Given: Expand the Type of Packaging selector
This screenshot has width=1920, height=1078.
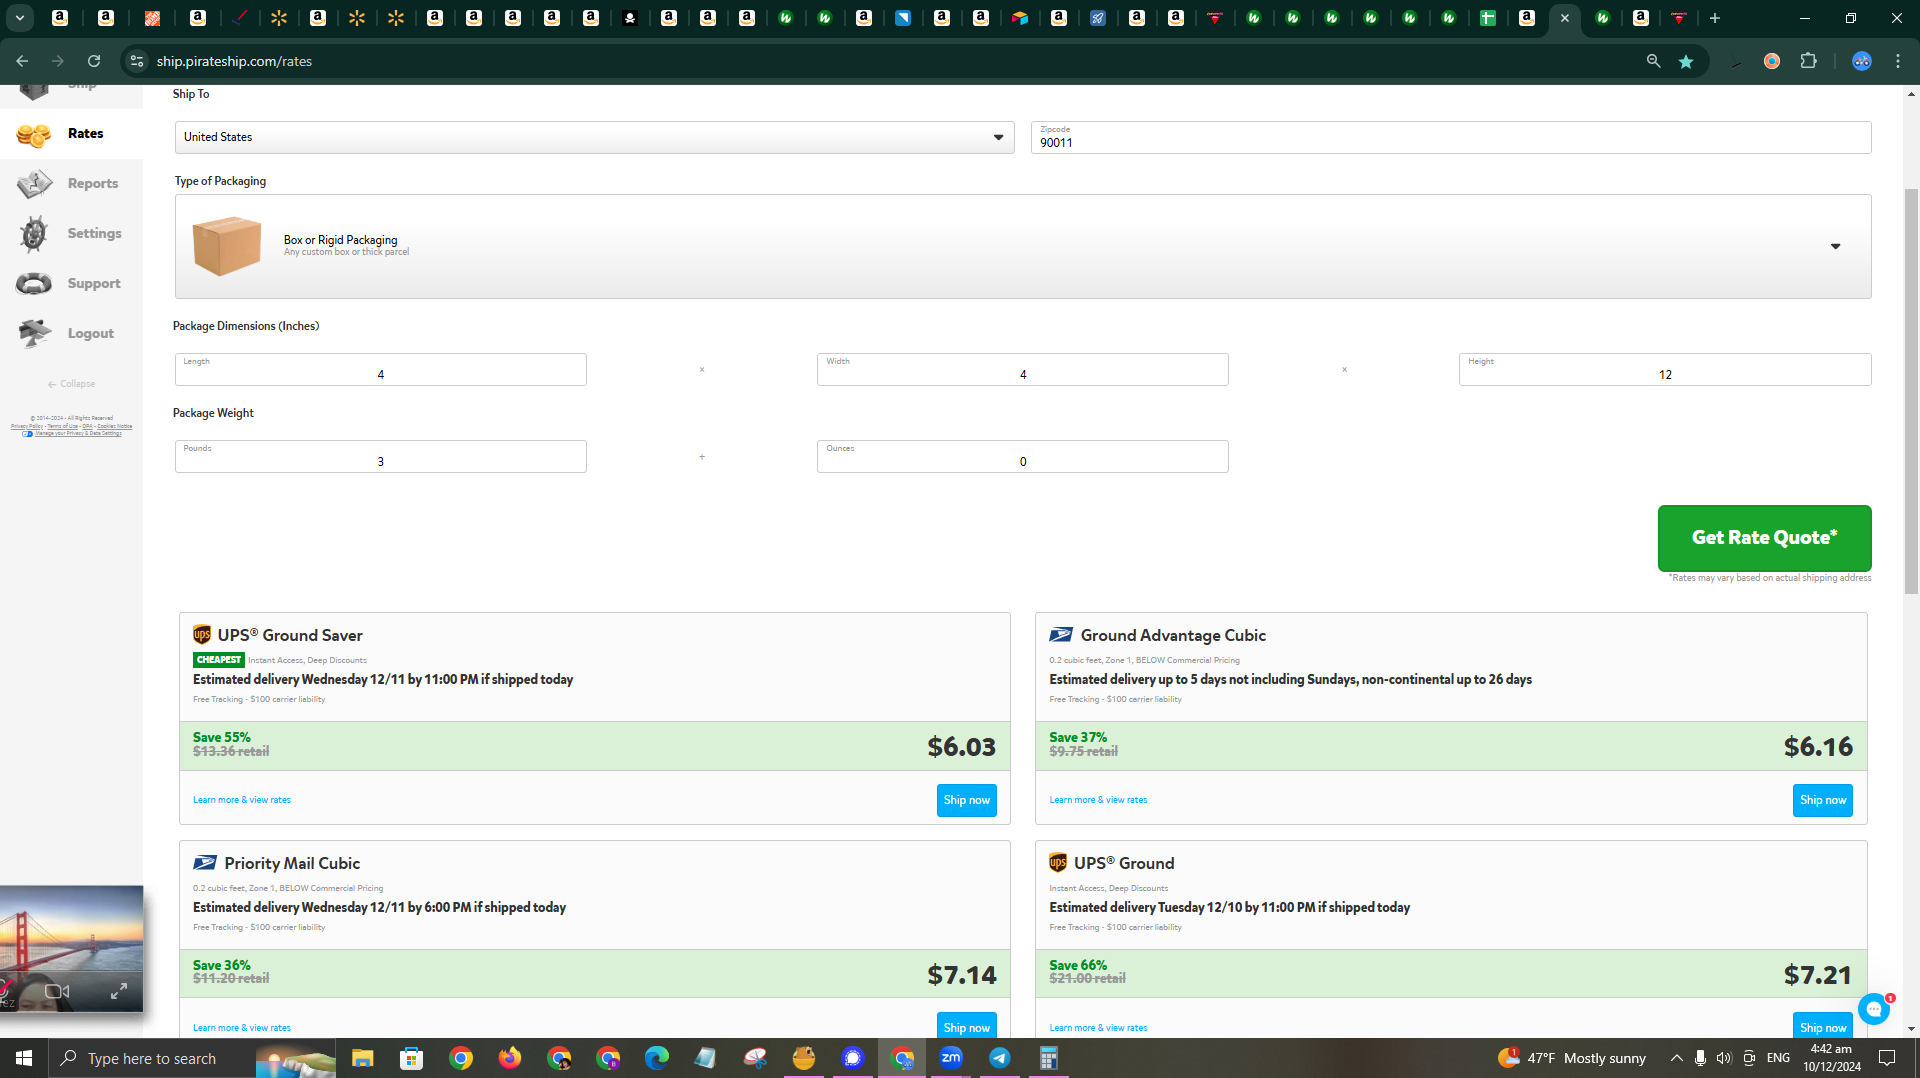Looking at the screenshot, I should click(x=1022, y=247).
